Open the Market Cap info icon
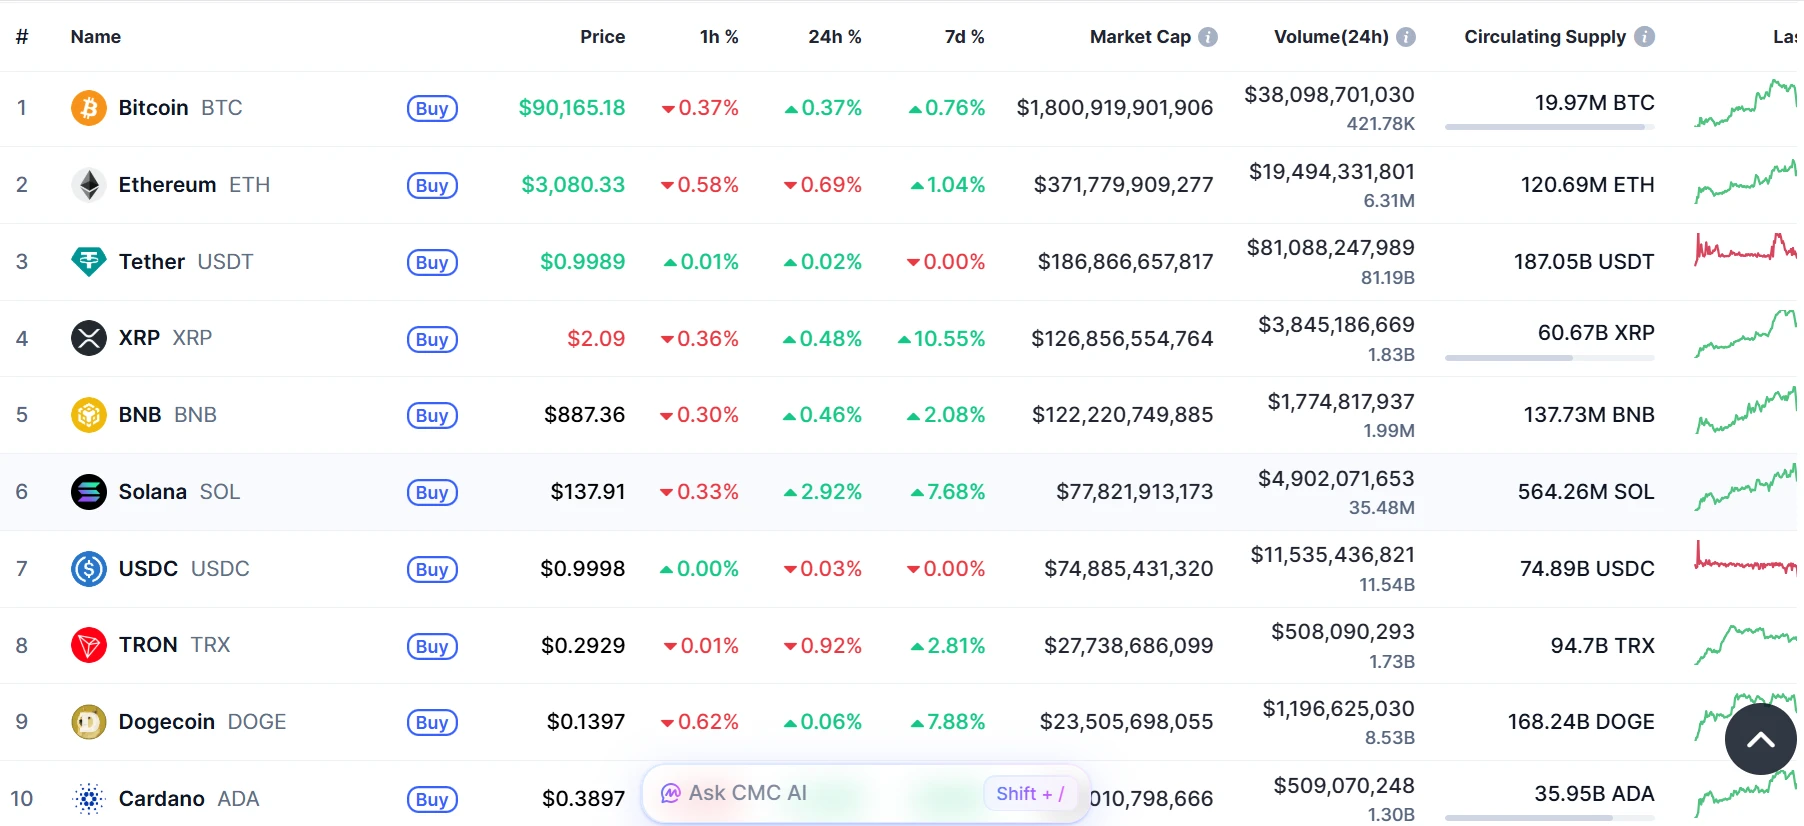 (1209, 36)
